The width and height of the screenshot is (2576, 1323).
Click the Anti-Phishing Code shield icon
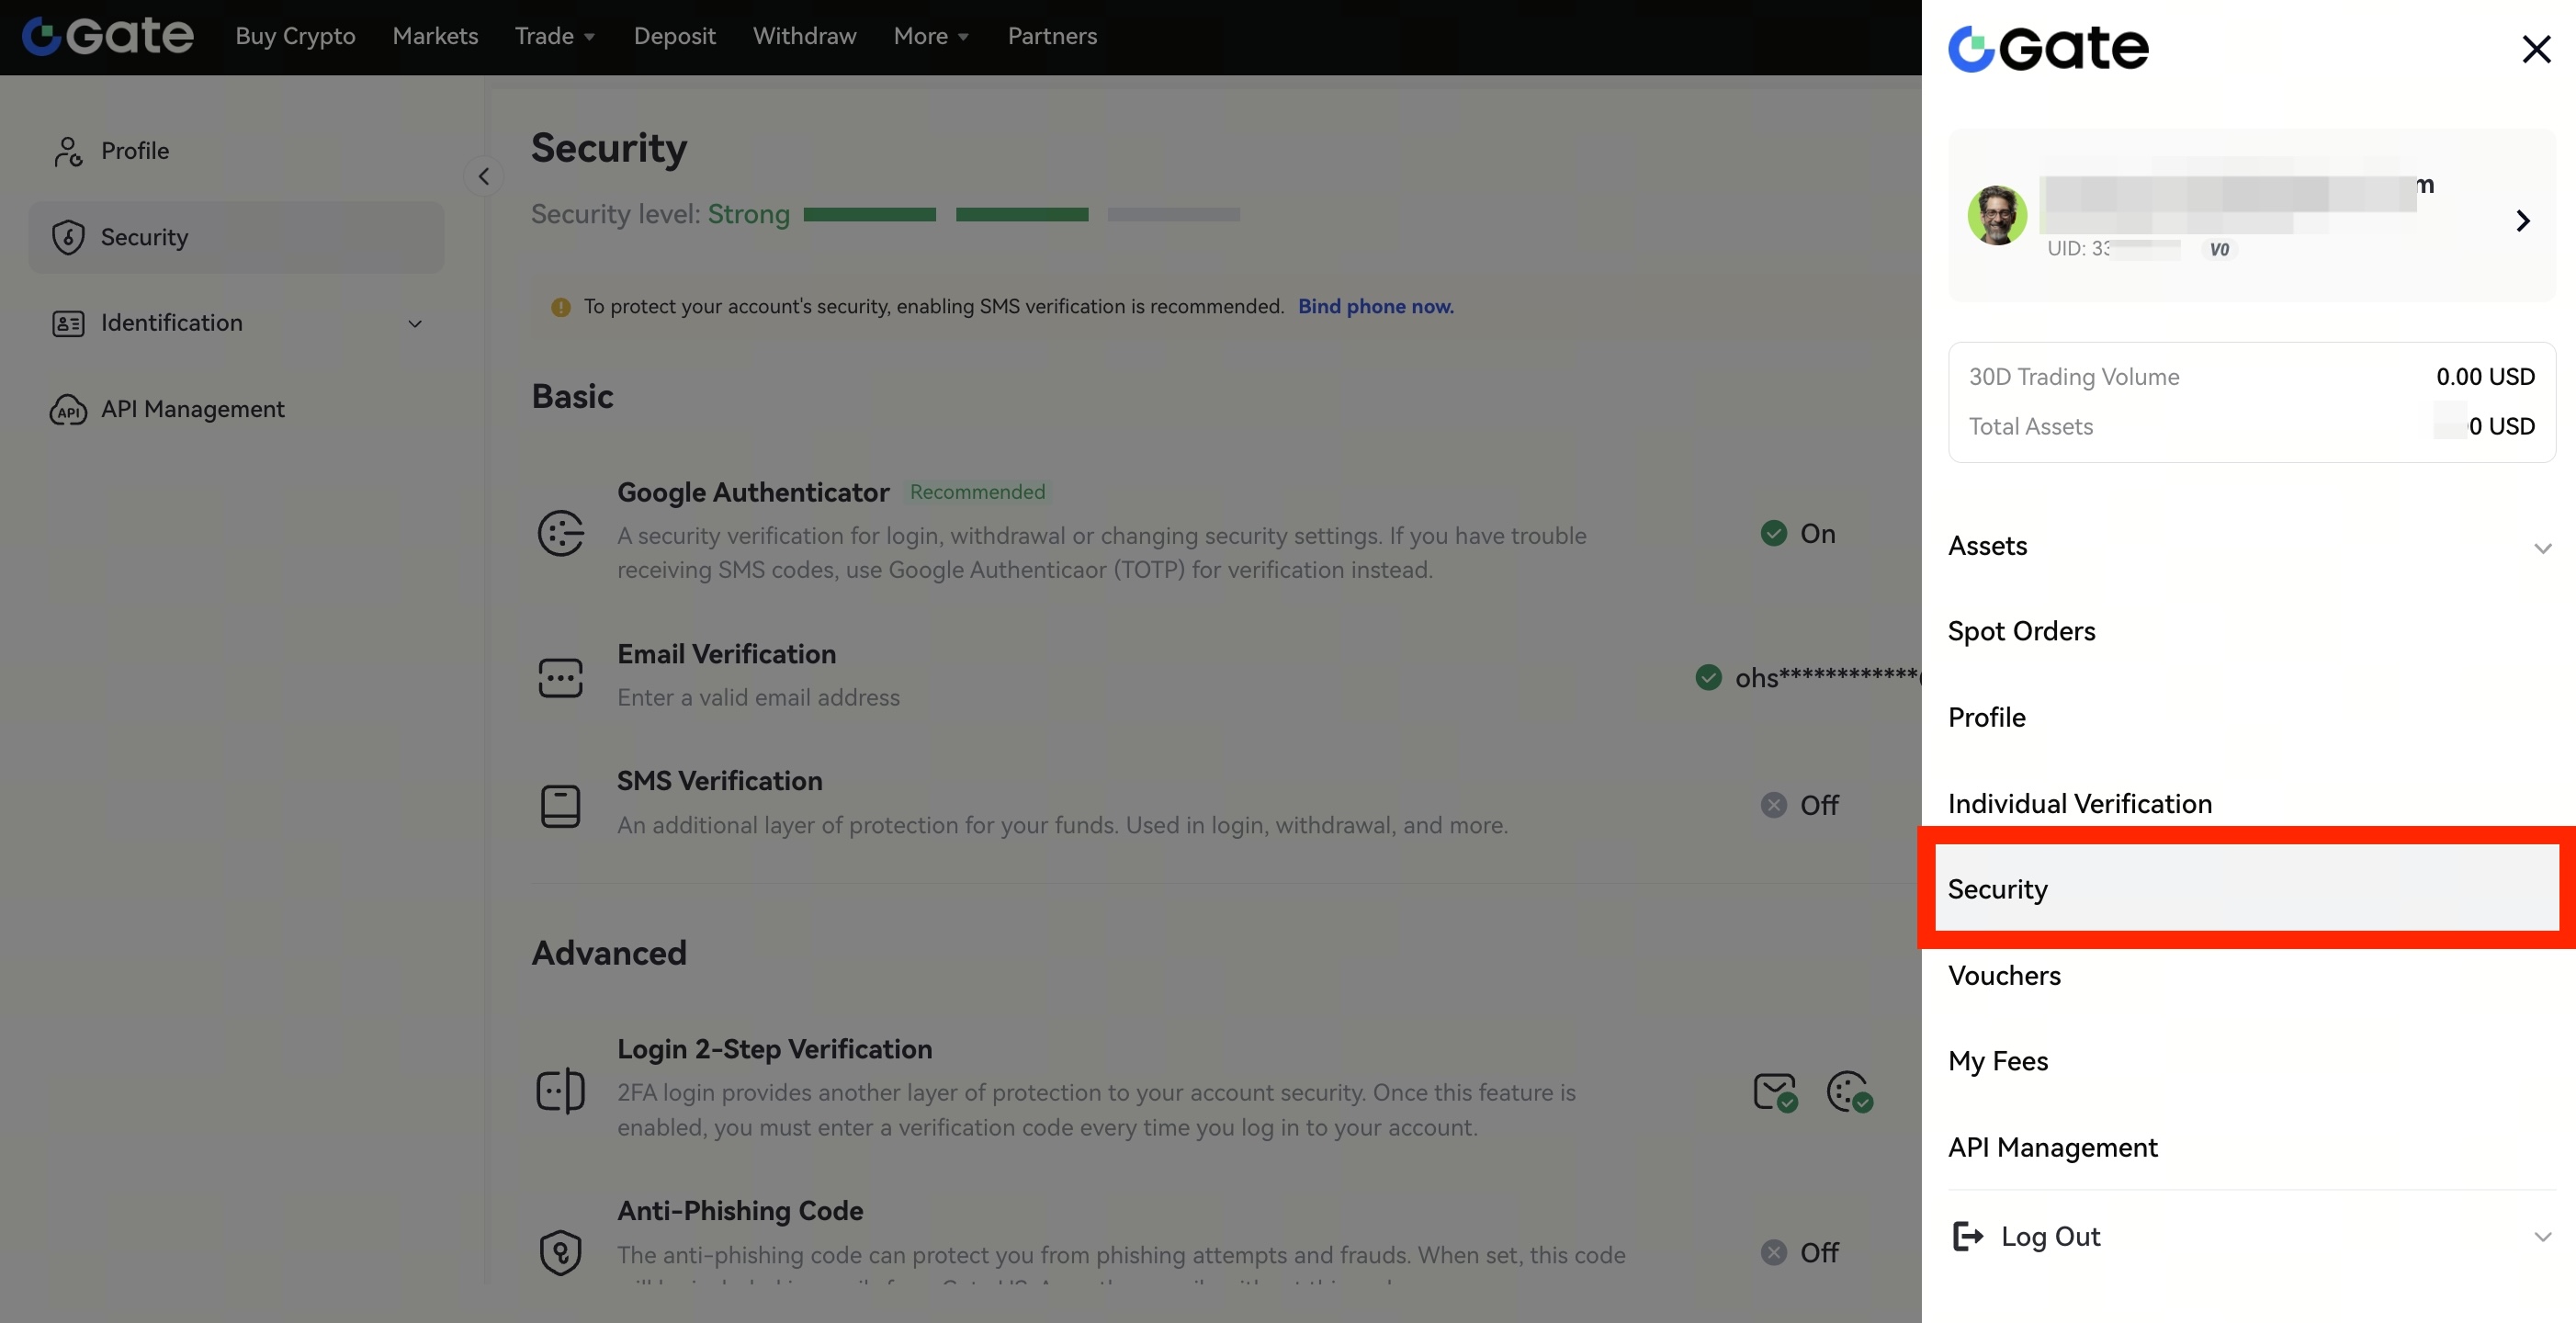pos(560,1252)
